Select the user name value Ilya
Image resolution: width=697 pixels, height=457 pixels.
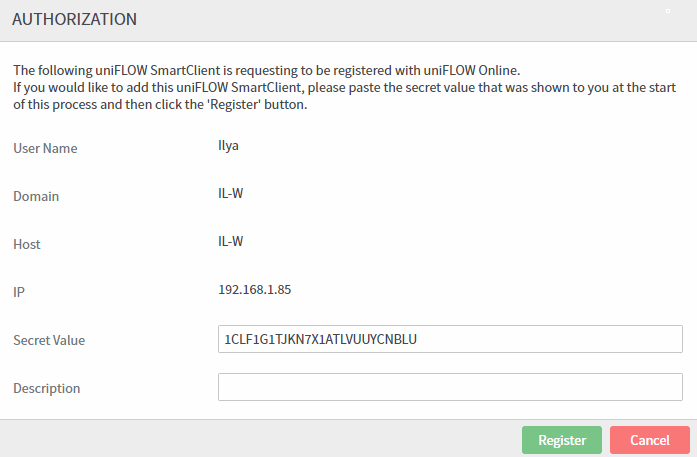coord(229,145)
